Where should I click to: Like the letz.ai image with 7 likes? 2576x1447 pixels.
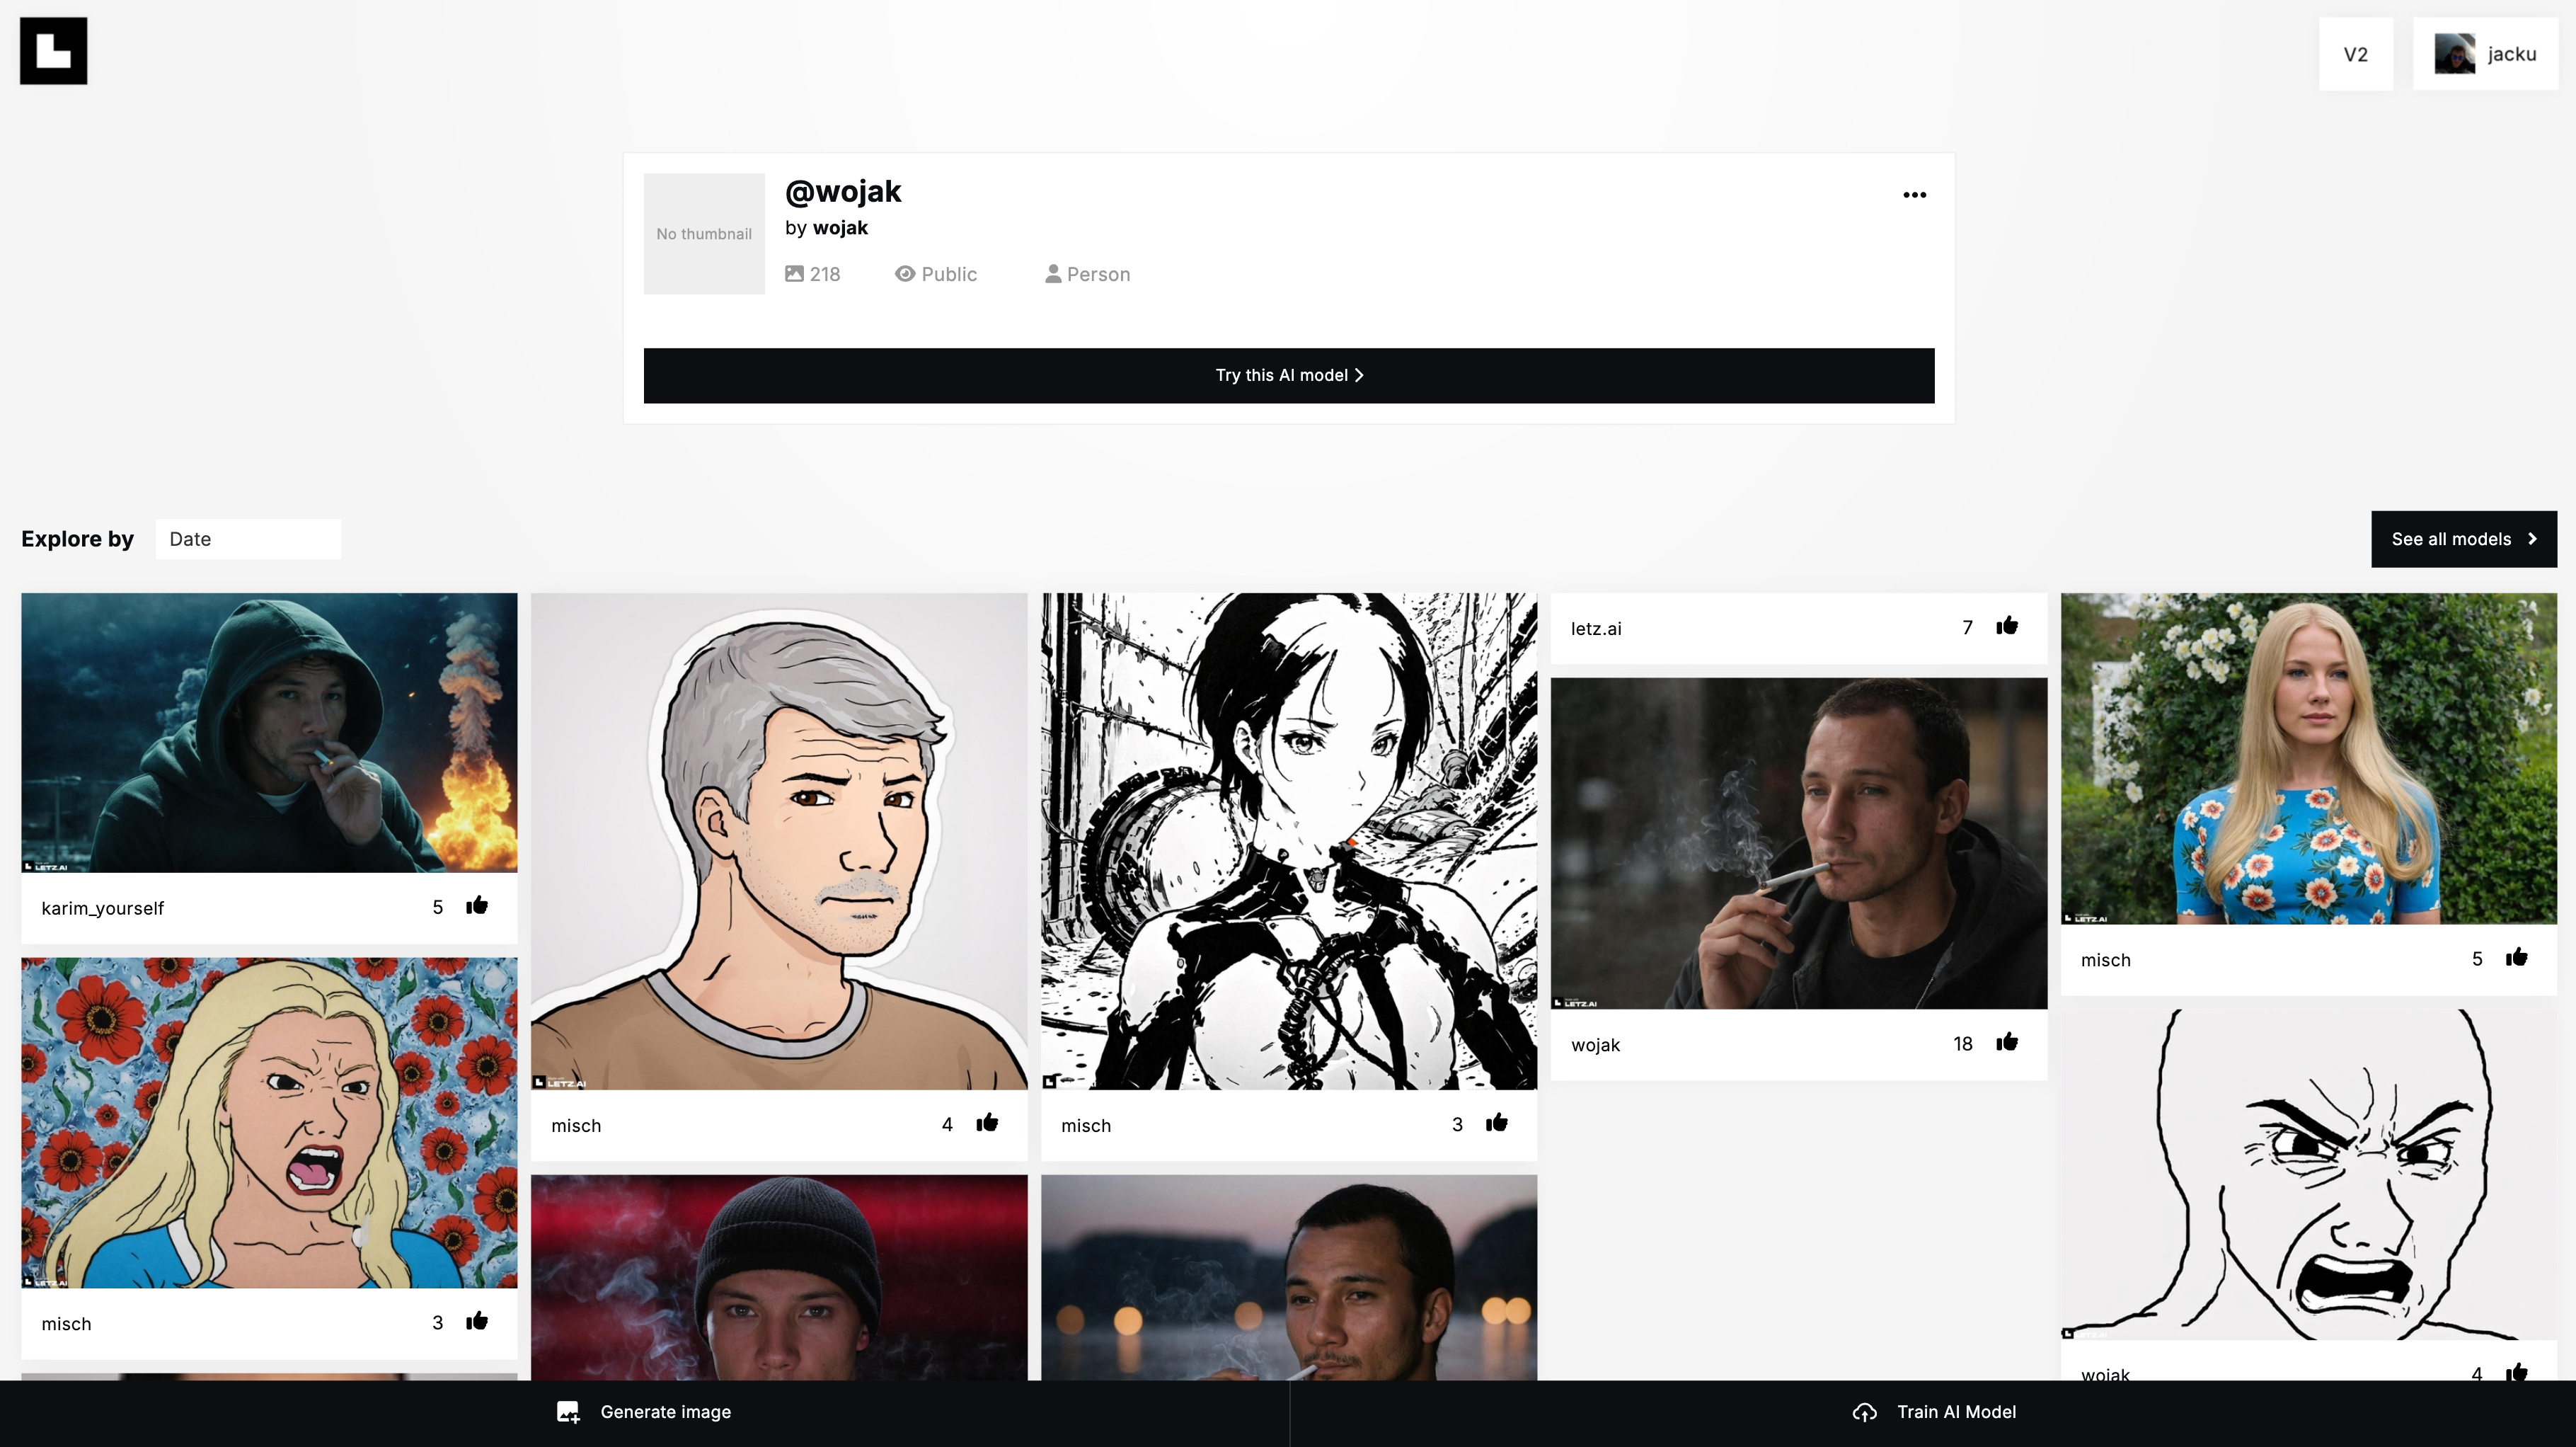[x=2006, y=626]
